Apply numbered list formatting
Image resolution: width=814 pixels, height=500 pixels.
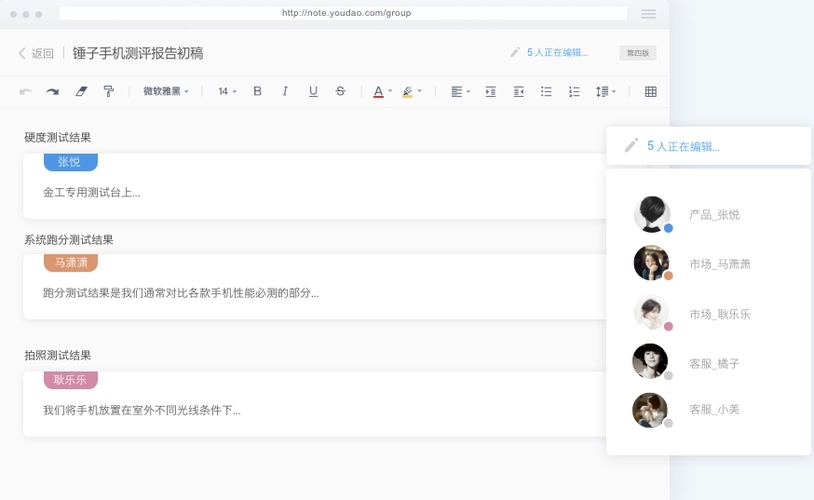(574, 92)
